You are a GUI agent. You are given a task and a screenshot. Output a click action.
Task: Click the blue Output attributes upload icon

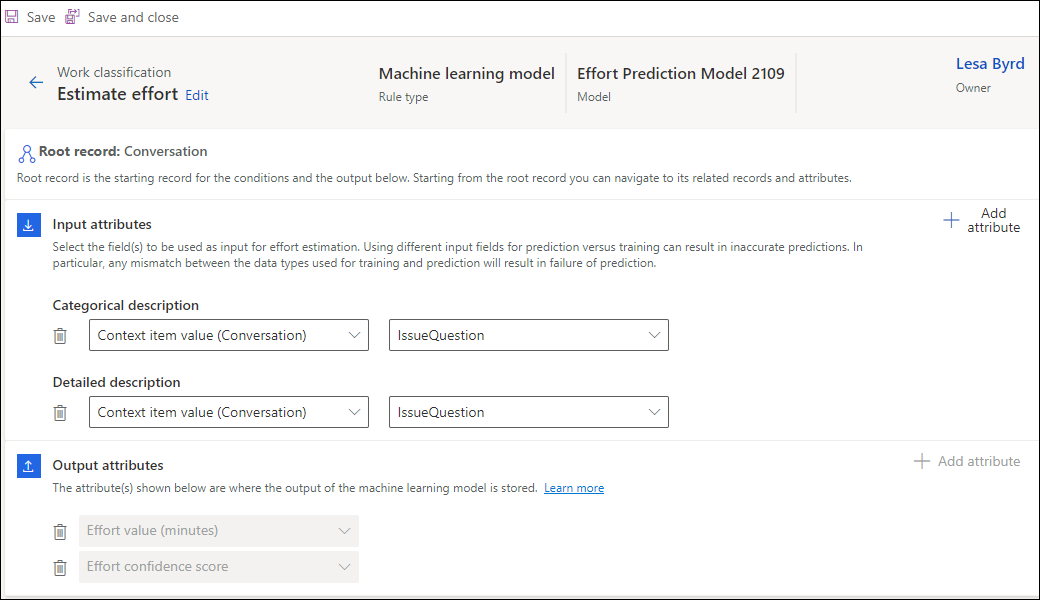coord(29,466)
